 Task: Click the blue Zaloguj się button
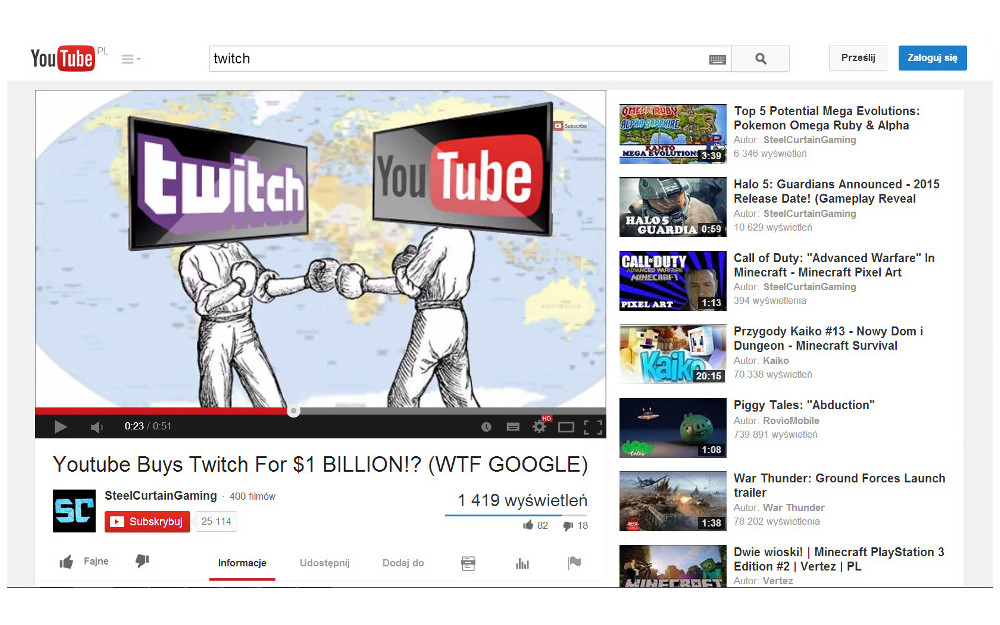[931, 57]
